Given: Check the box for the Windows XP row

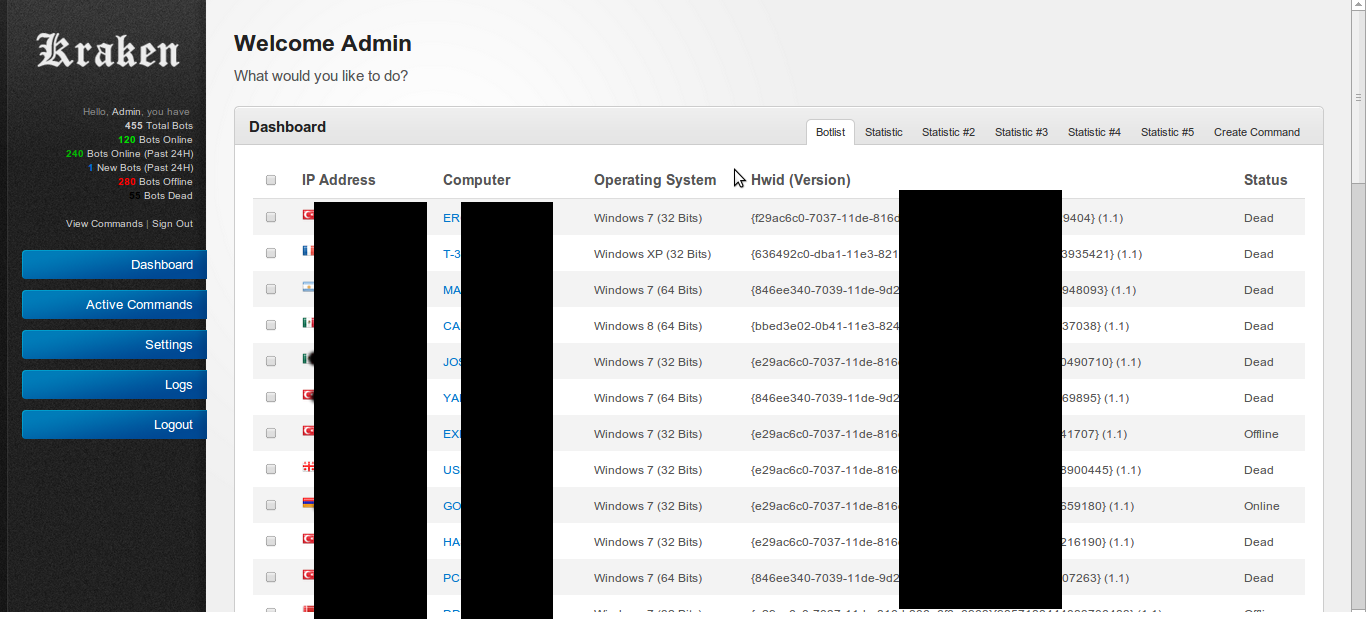Looking at the screenshot, I should (271, 254).
